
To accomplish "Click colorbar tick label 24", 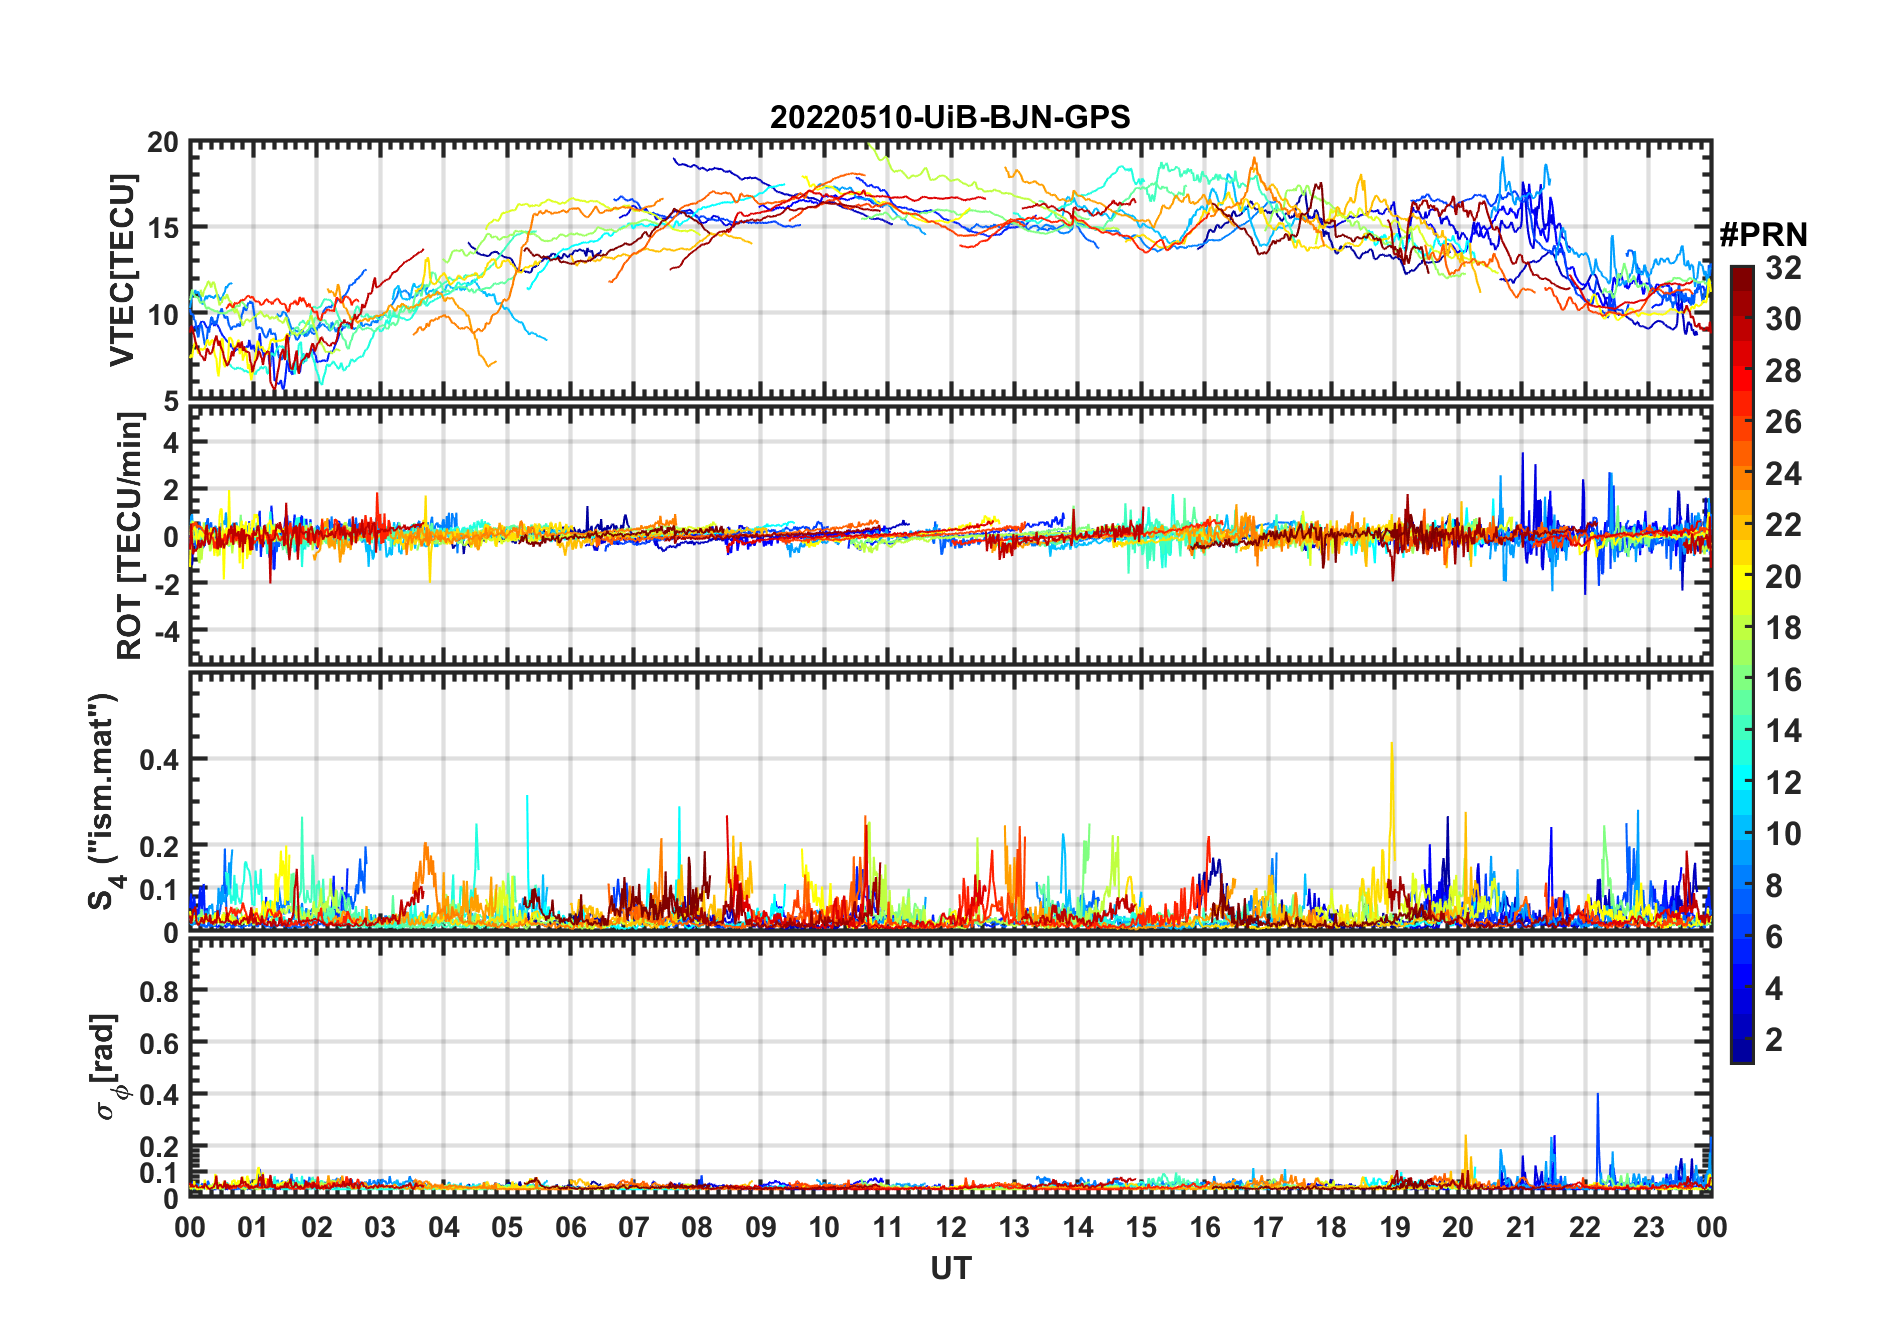I will point(1783,474).
